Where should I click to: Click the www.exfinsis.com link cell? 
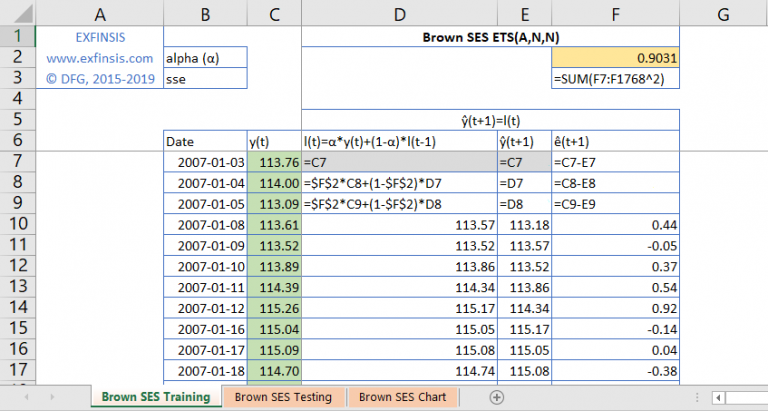coord(100,58)
